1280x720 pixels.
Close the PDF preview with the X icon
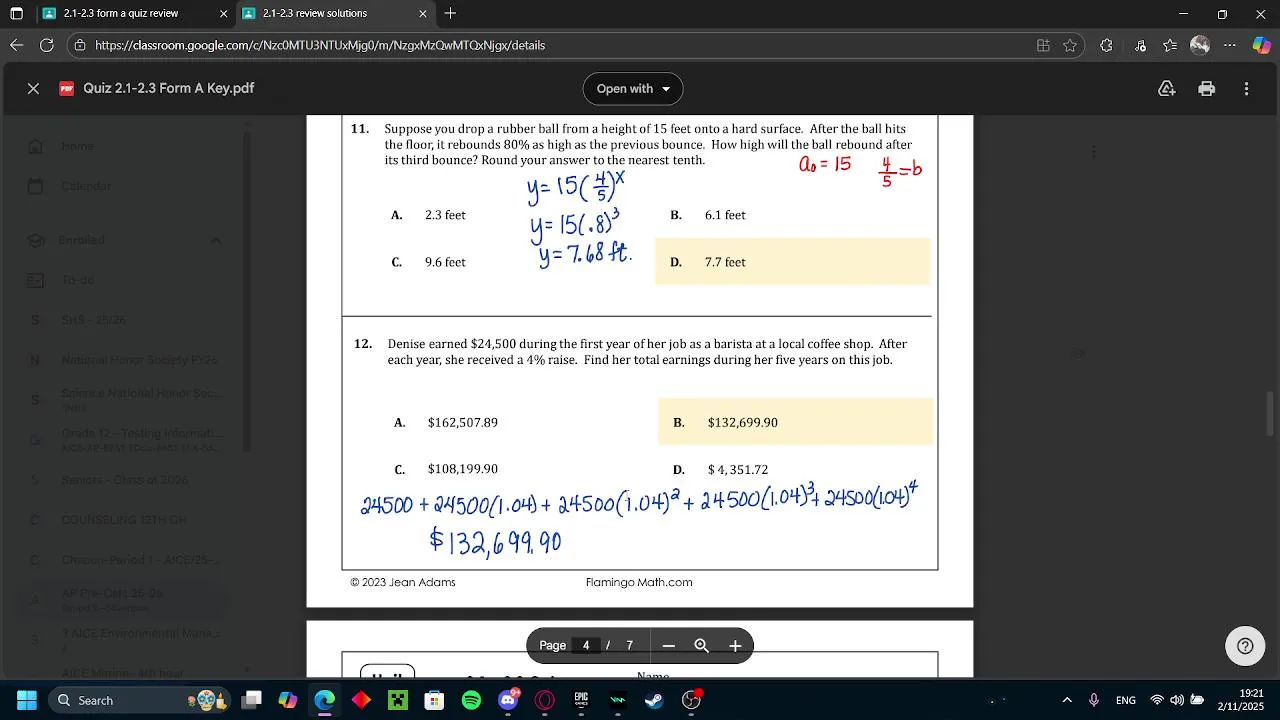(x=33, y=88)
